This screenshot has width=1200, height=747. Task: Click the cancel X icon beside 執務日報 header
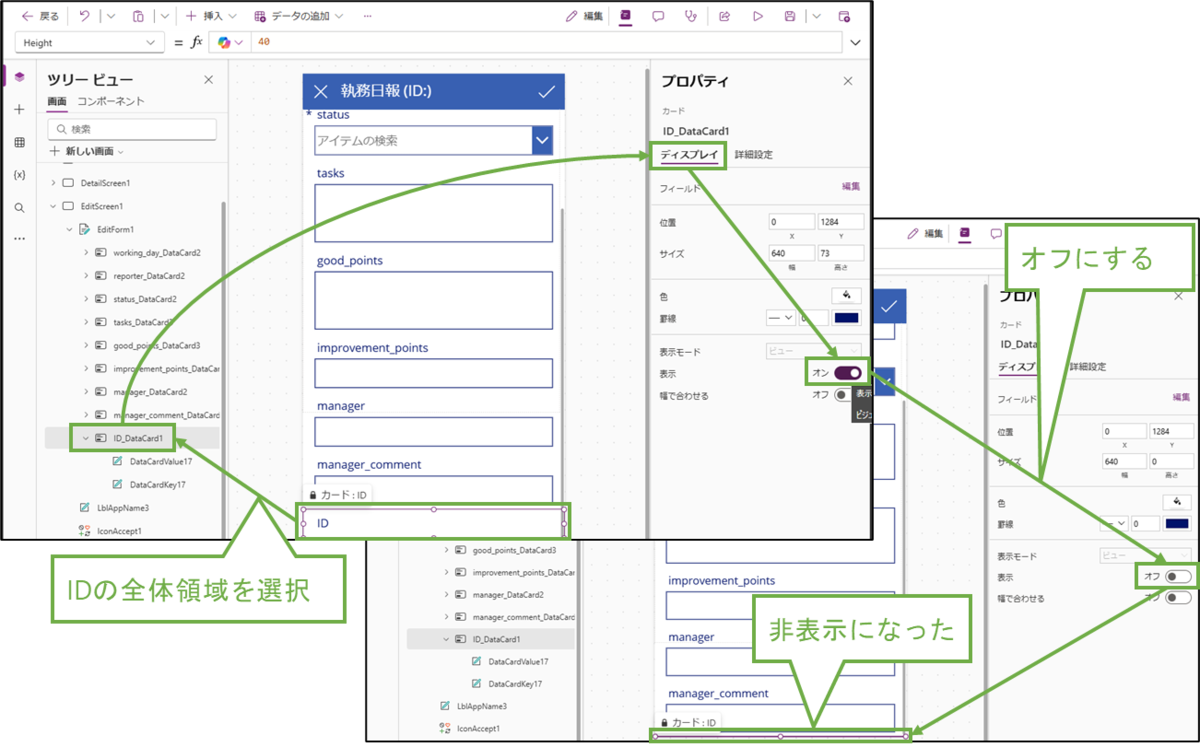click(320, 91)
